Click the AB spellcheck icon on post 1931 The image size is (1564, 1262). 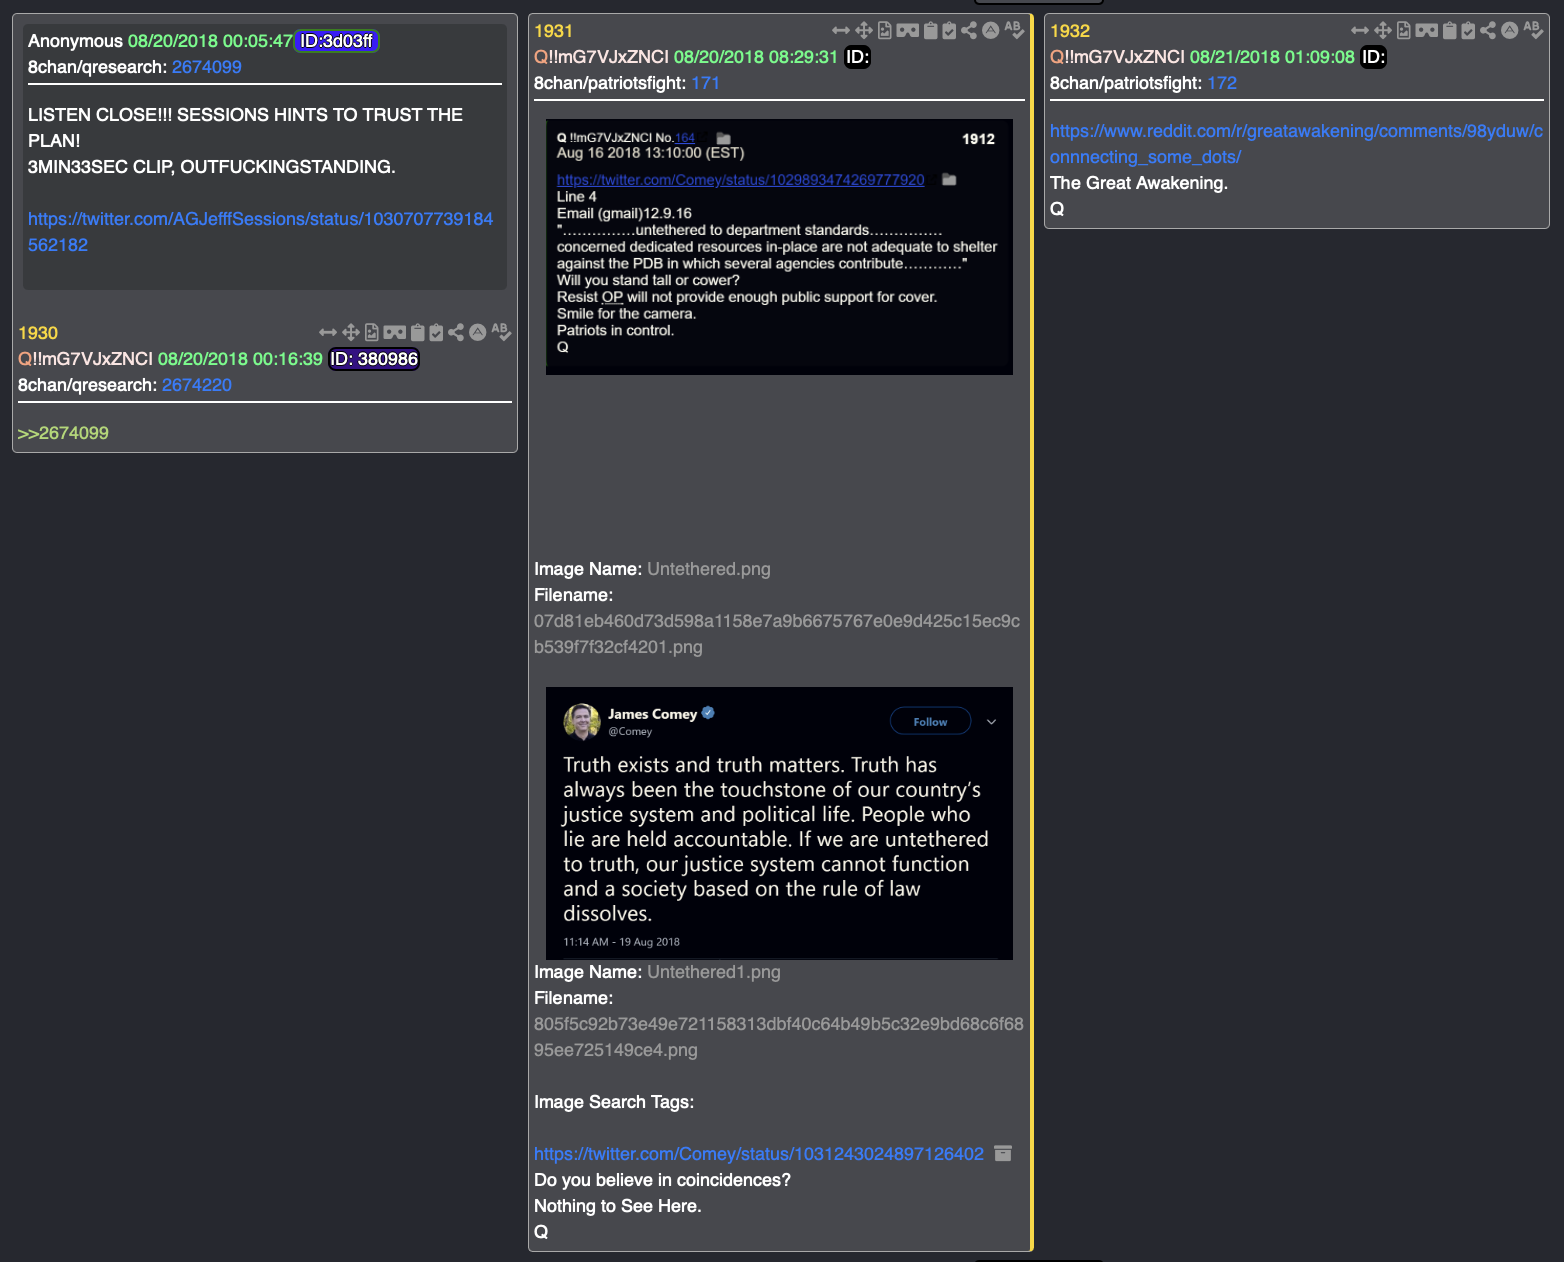point(1014,30)
